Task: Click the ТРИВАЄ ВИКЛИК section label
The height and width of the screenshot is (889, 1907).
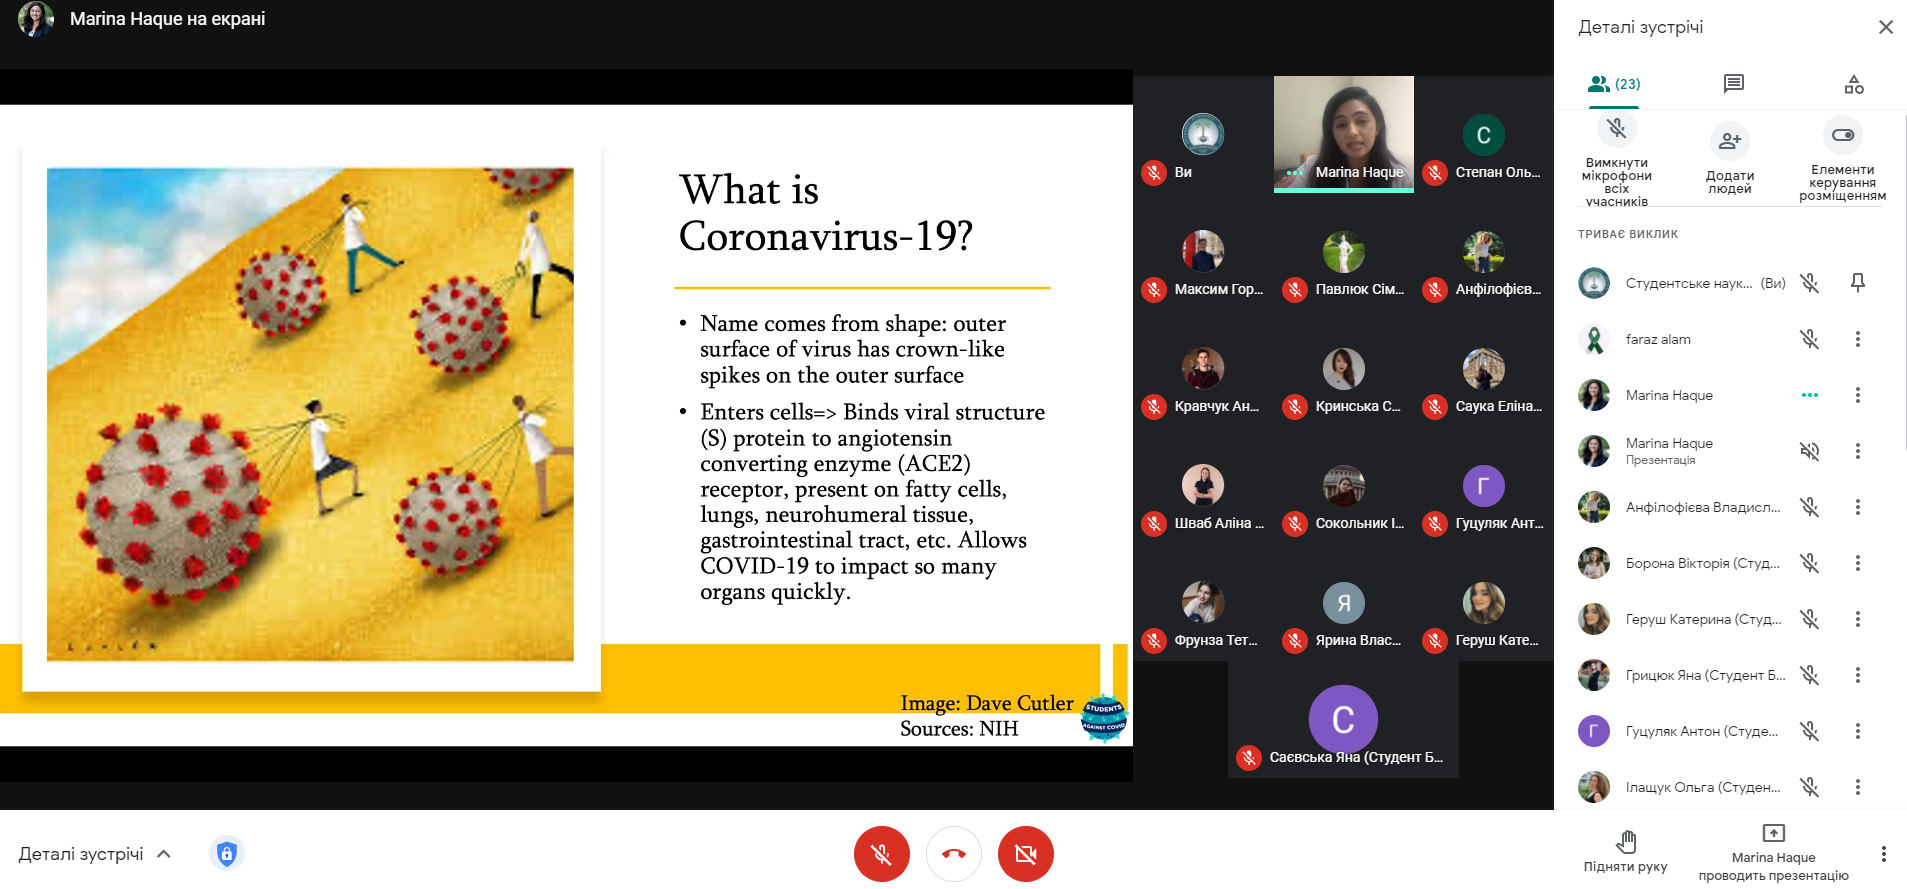Action: [x=1628, y=234]
